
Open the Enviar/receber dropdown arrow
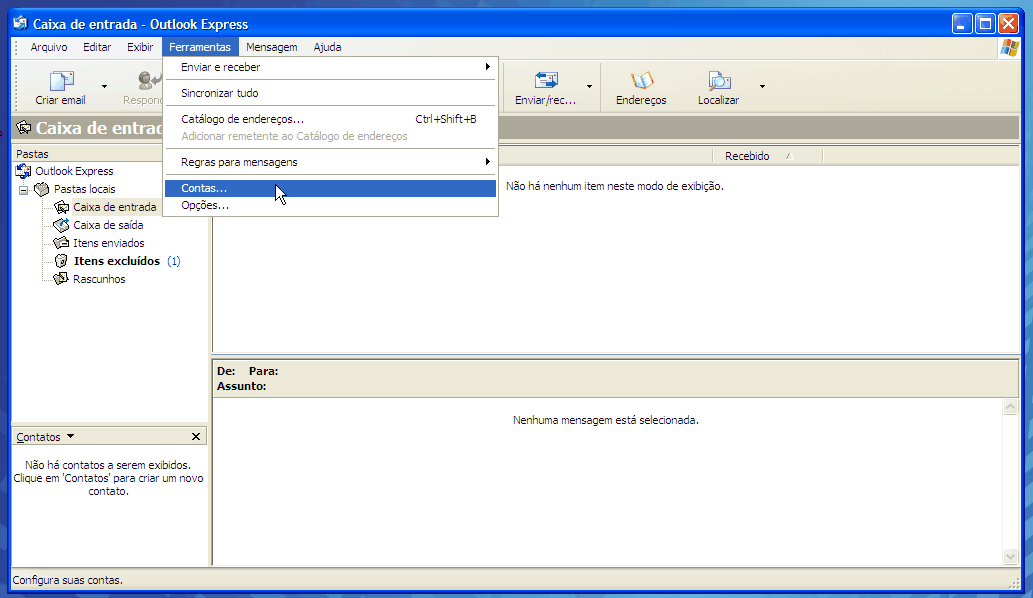589,86
